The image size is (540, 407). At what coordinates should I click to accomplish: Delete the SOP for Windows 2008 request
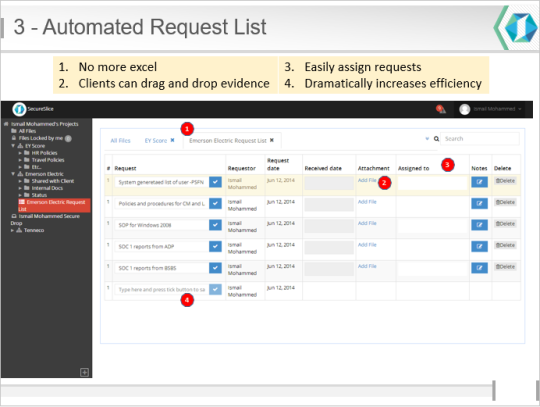tap(505, 224)
